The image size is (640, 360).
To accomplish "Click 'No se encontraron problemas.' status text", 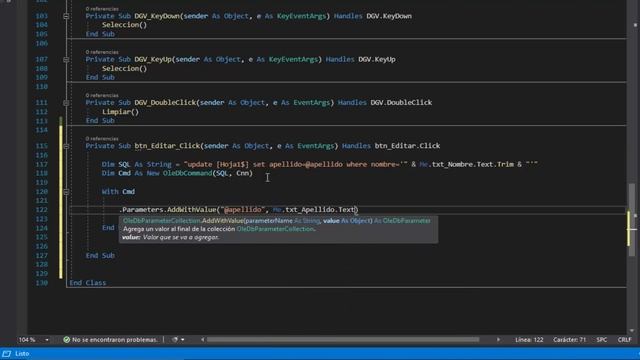I will tap(115, 340).
